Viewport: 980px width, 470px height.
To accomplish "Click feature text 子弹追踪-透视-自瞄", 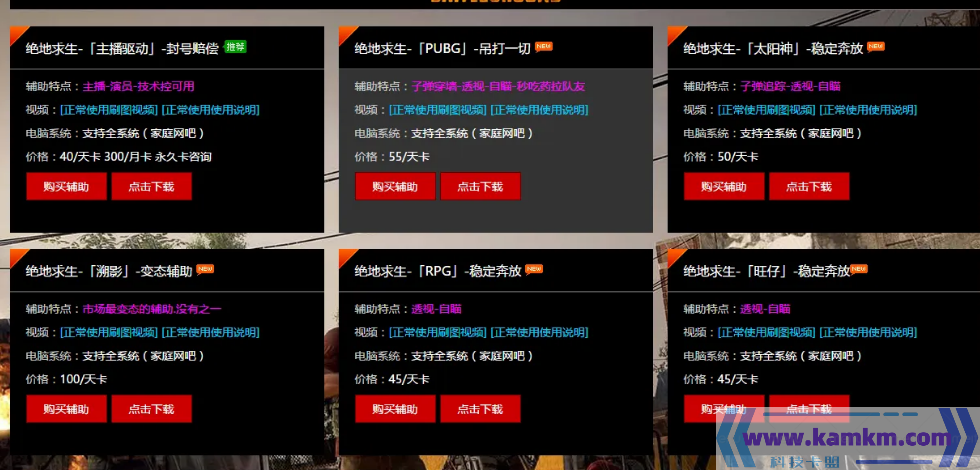I will (x=791, y=86).
